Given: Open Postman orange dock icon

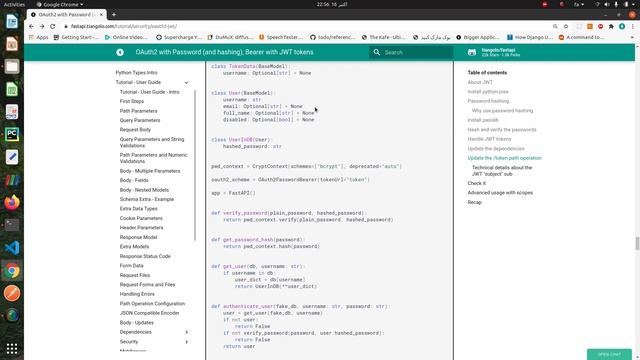Looking at the screenshot, I should coord(12,293).
